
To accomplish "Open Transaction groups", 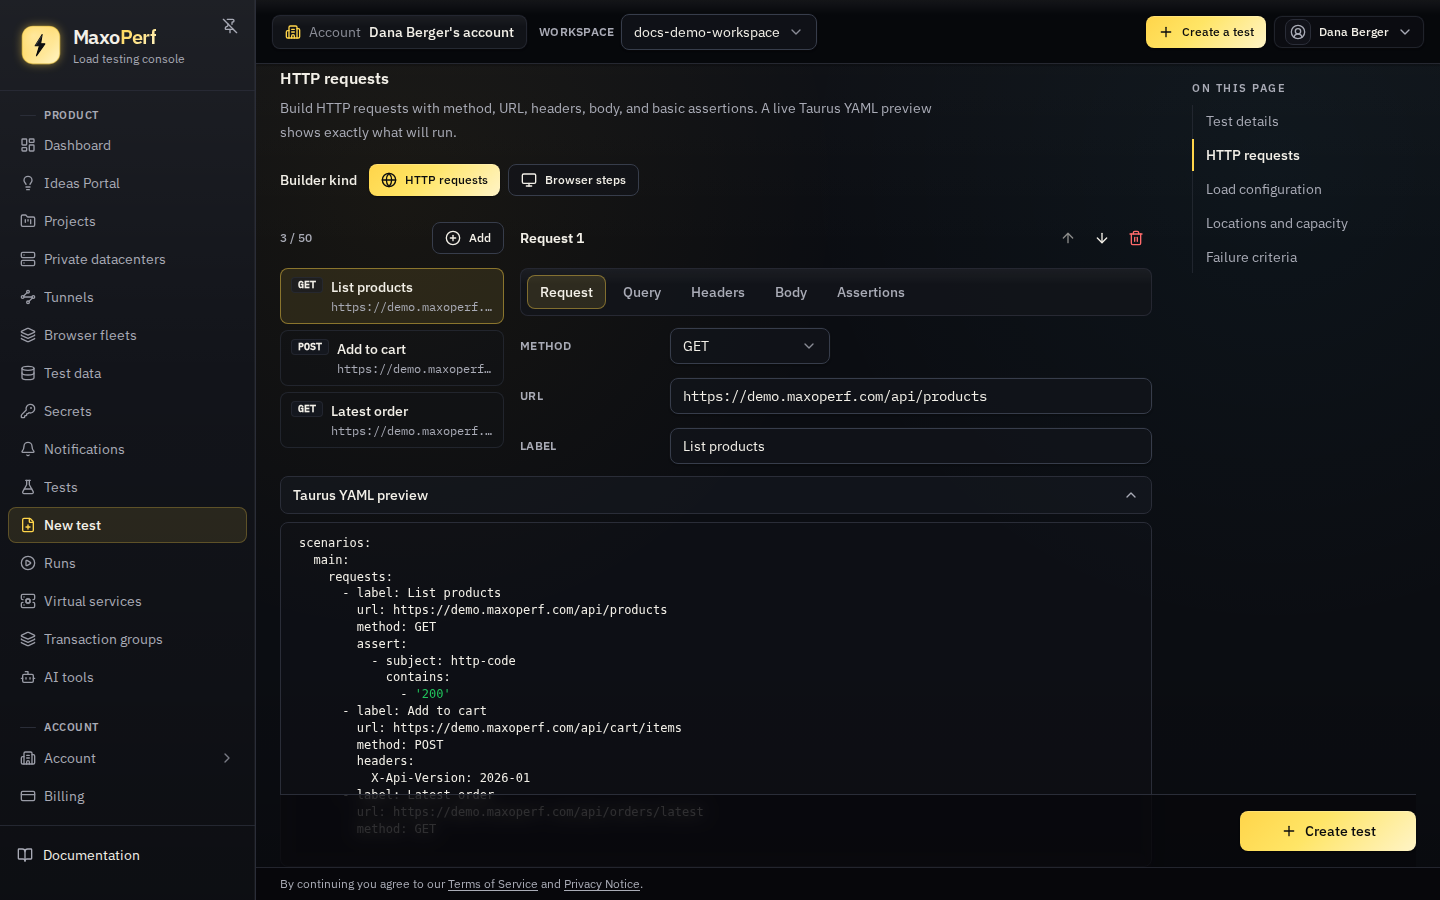I will pos(127,639).
